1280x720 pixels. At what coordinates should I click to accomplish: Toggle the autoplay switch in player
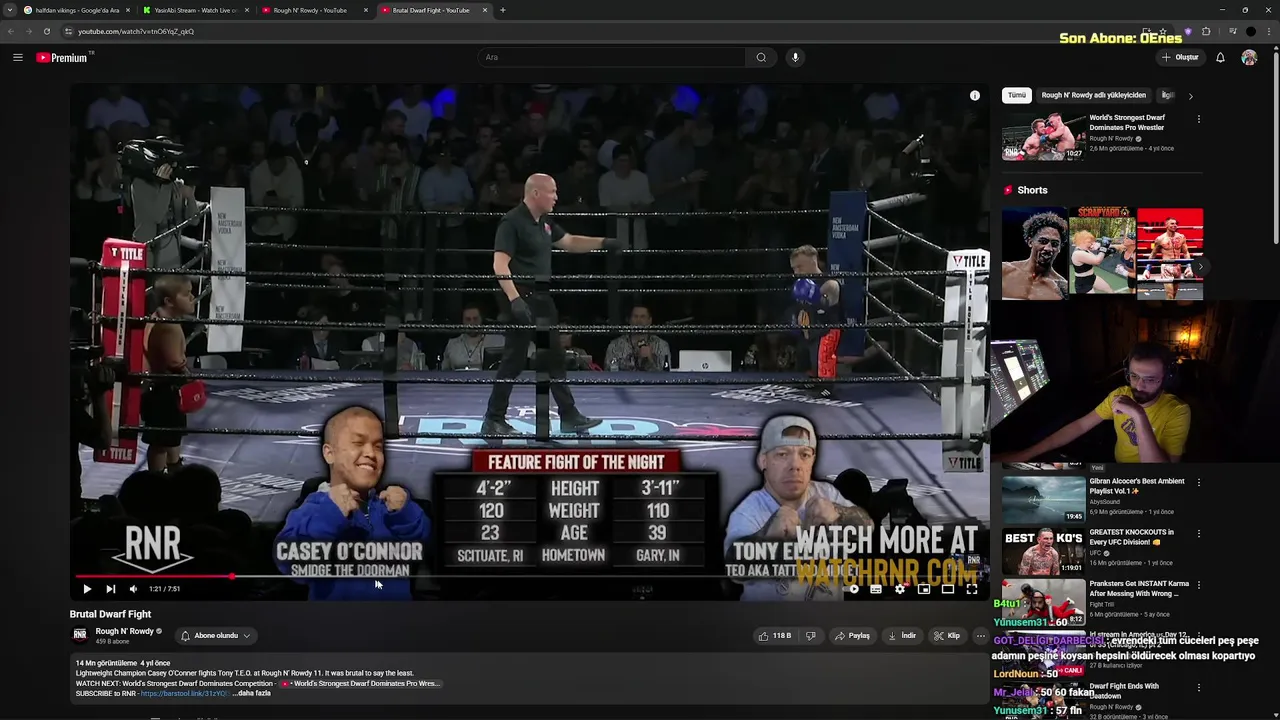click(x=853, y=589)
